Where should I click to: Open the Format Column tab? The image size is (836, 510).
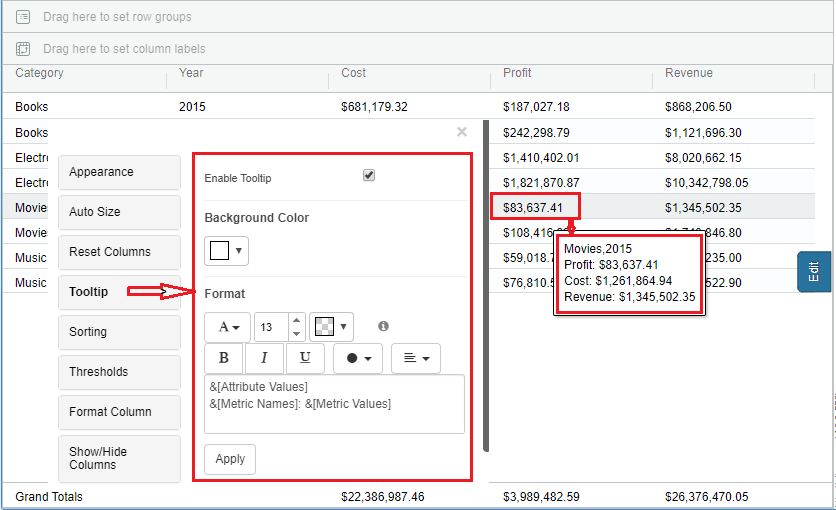click(x=119, y=412)
